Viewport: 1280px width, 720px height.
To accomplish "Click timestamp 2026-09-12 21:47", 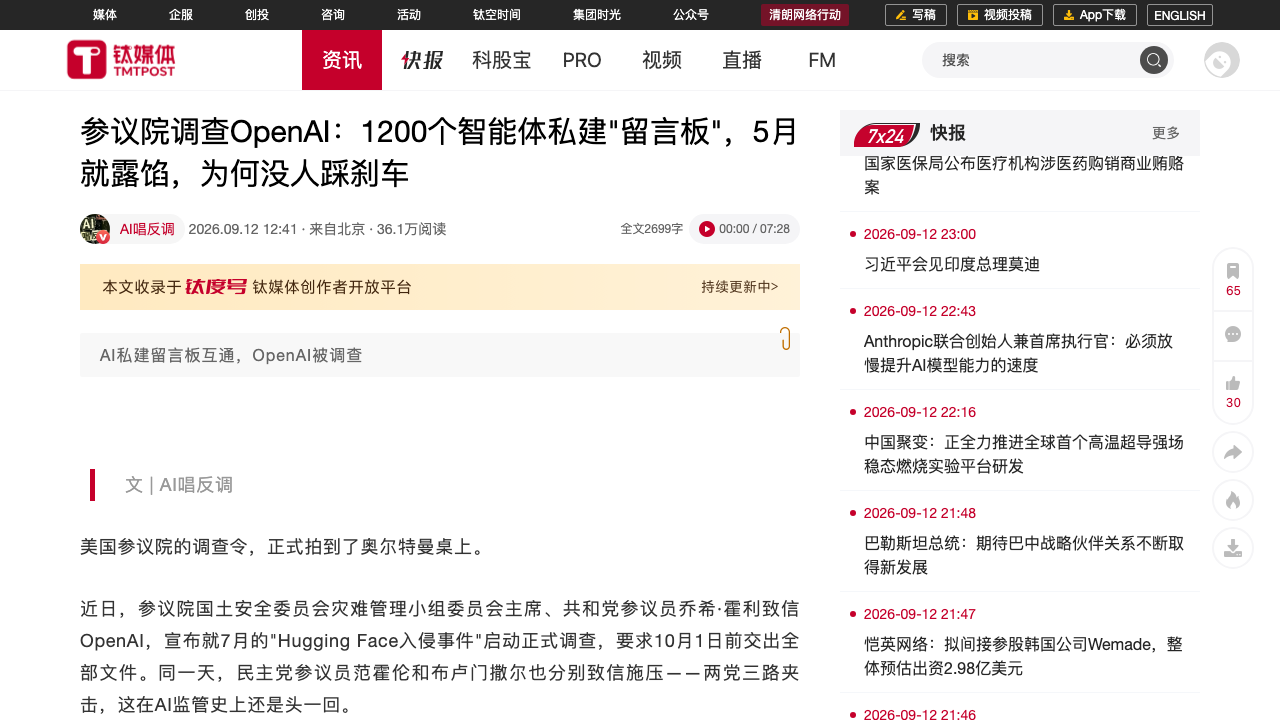I will (x=920, y=614).
